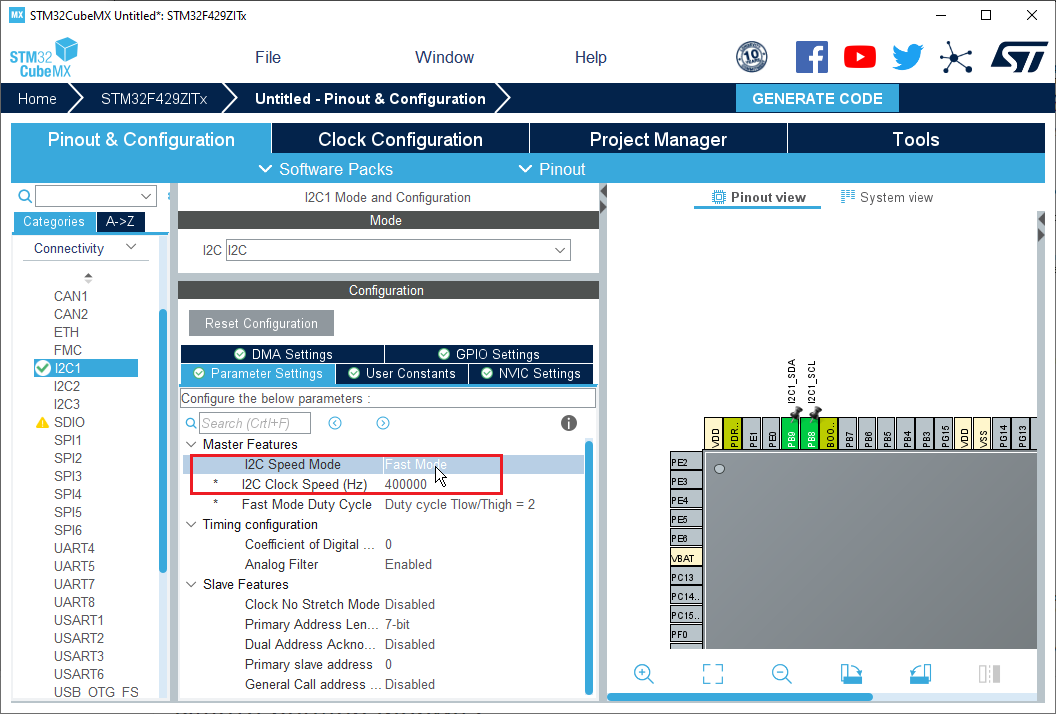The width and height of the screenshot is (1056, 714).
Task: Click the Reset Configuration button
Action: (x=261, y=323)
